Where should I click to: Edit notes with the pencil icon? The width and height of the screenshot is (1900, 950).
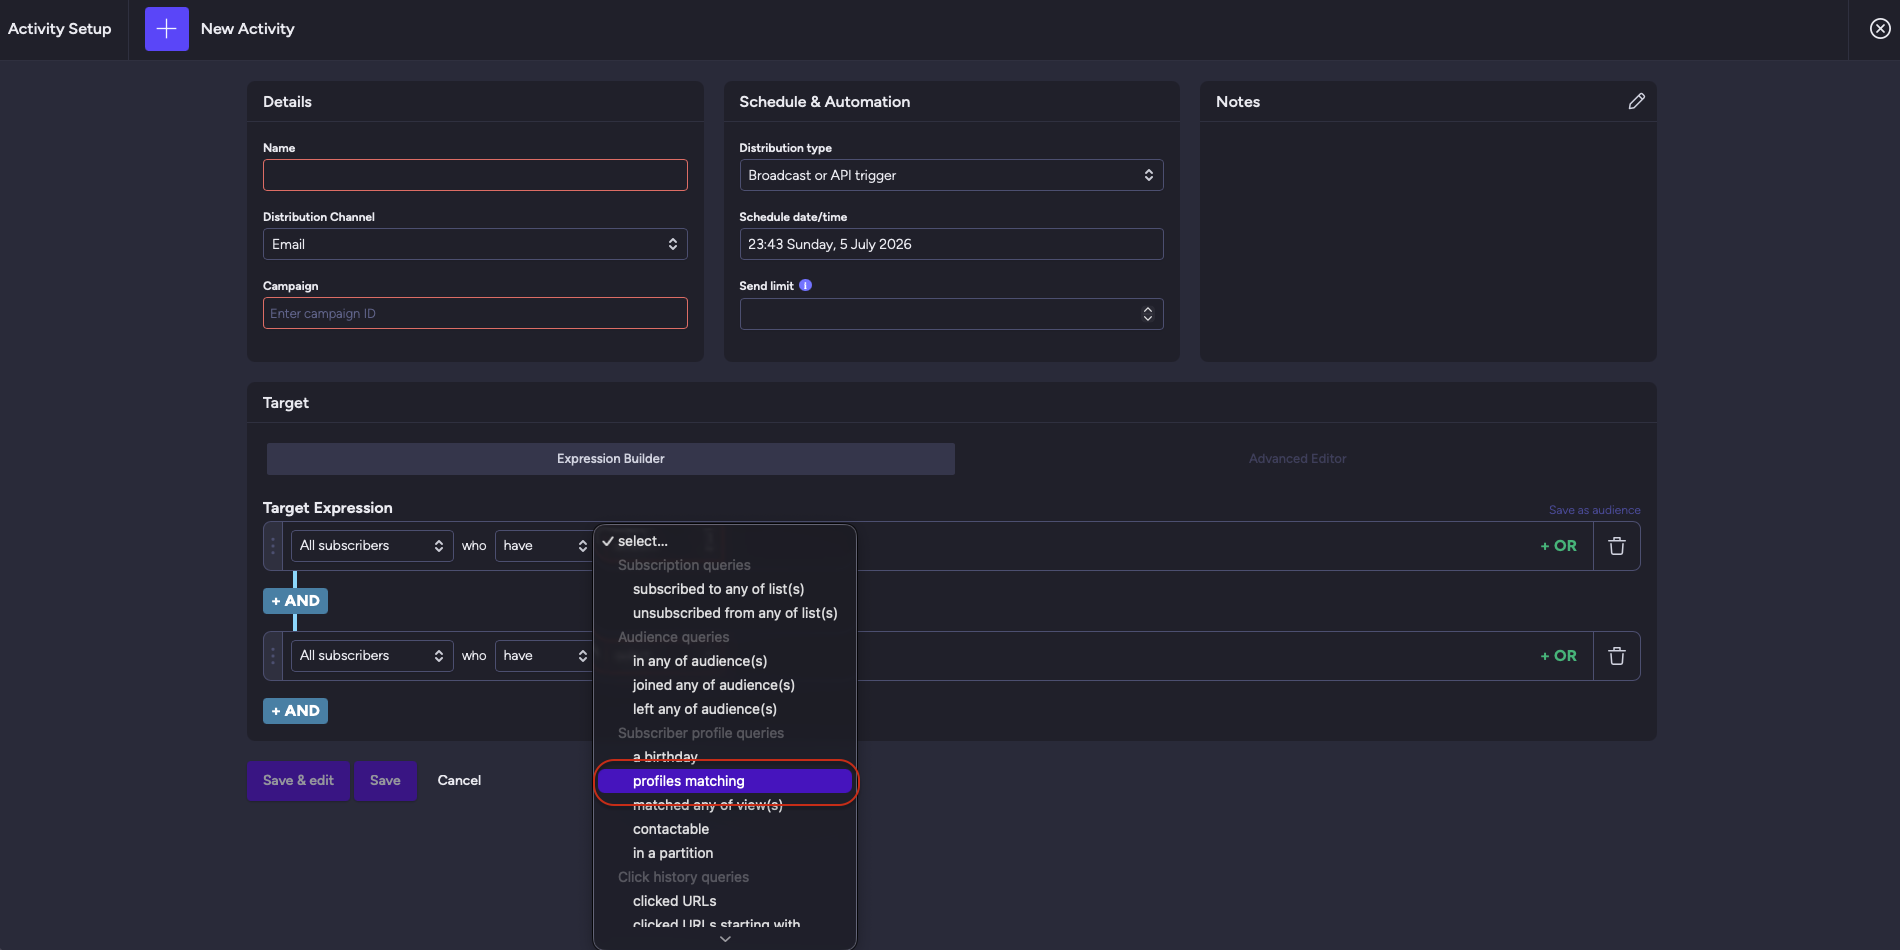coord(1636,101)
